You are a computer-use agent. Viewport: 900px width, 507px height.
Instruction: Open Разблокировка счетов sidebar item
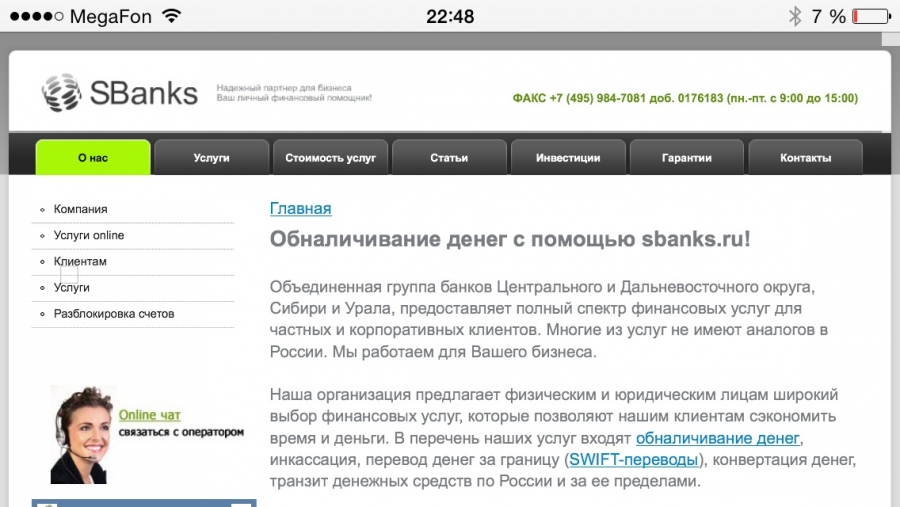coord(114,314)
